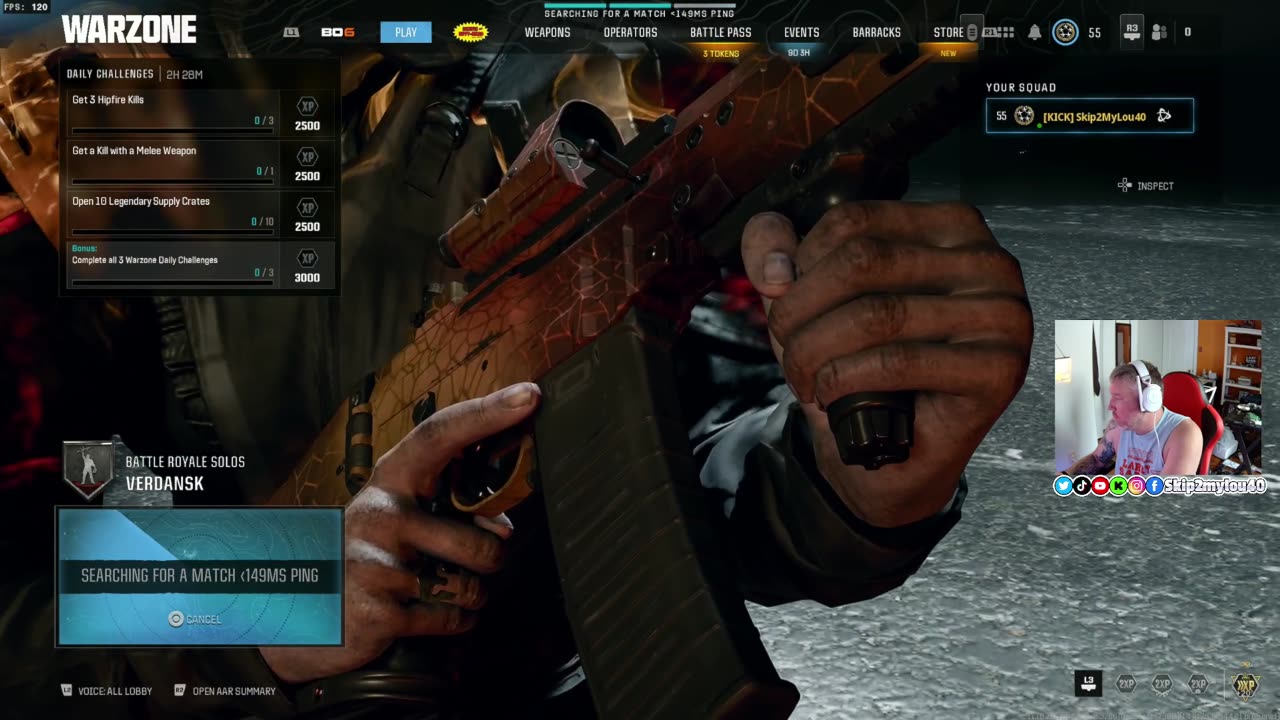This screenshot has width=1280, height=720.
Task: Open the social friends icon
Action: click(1159, 32)
